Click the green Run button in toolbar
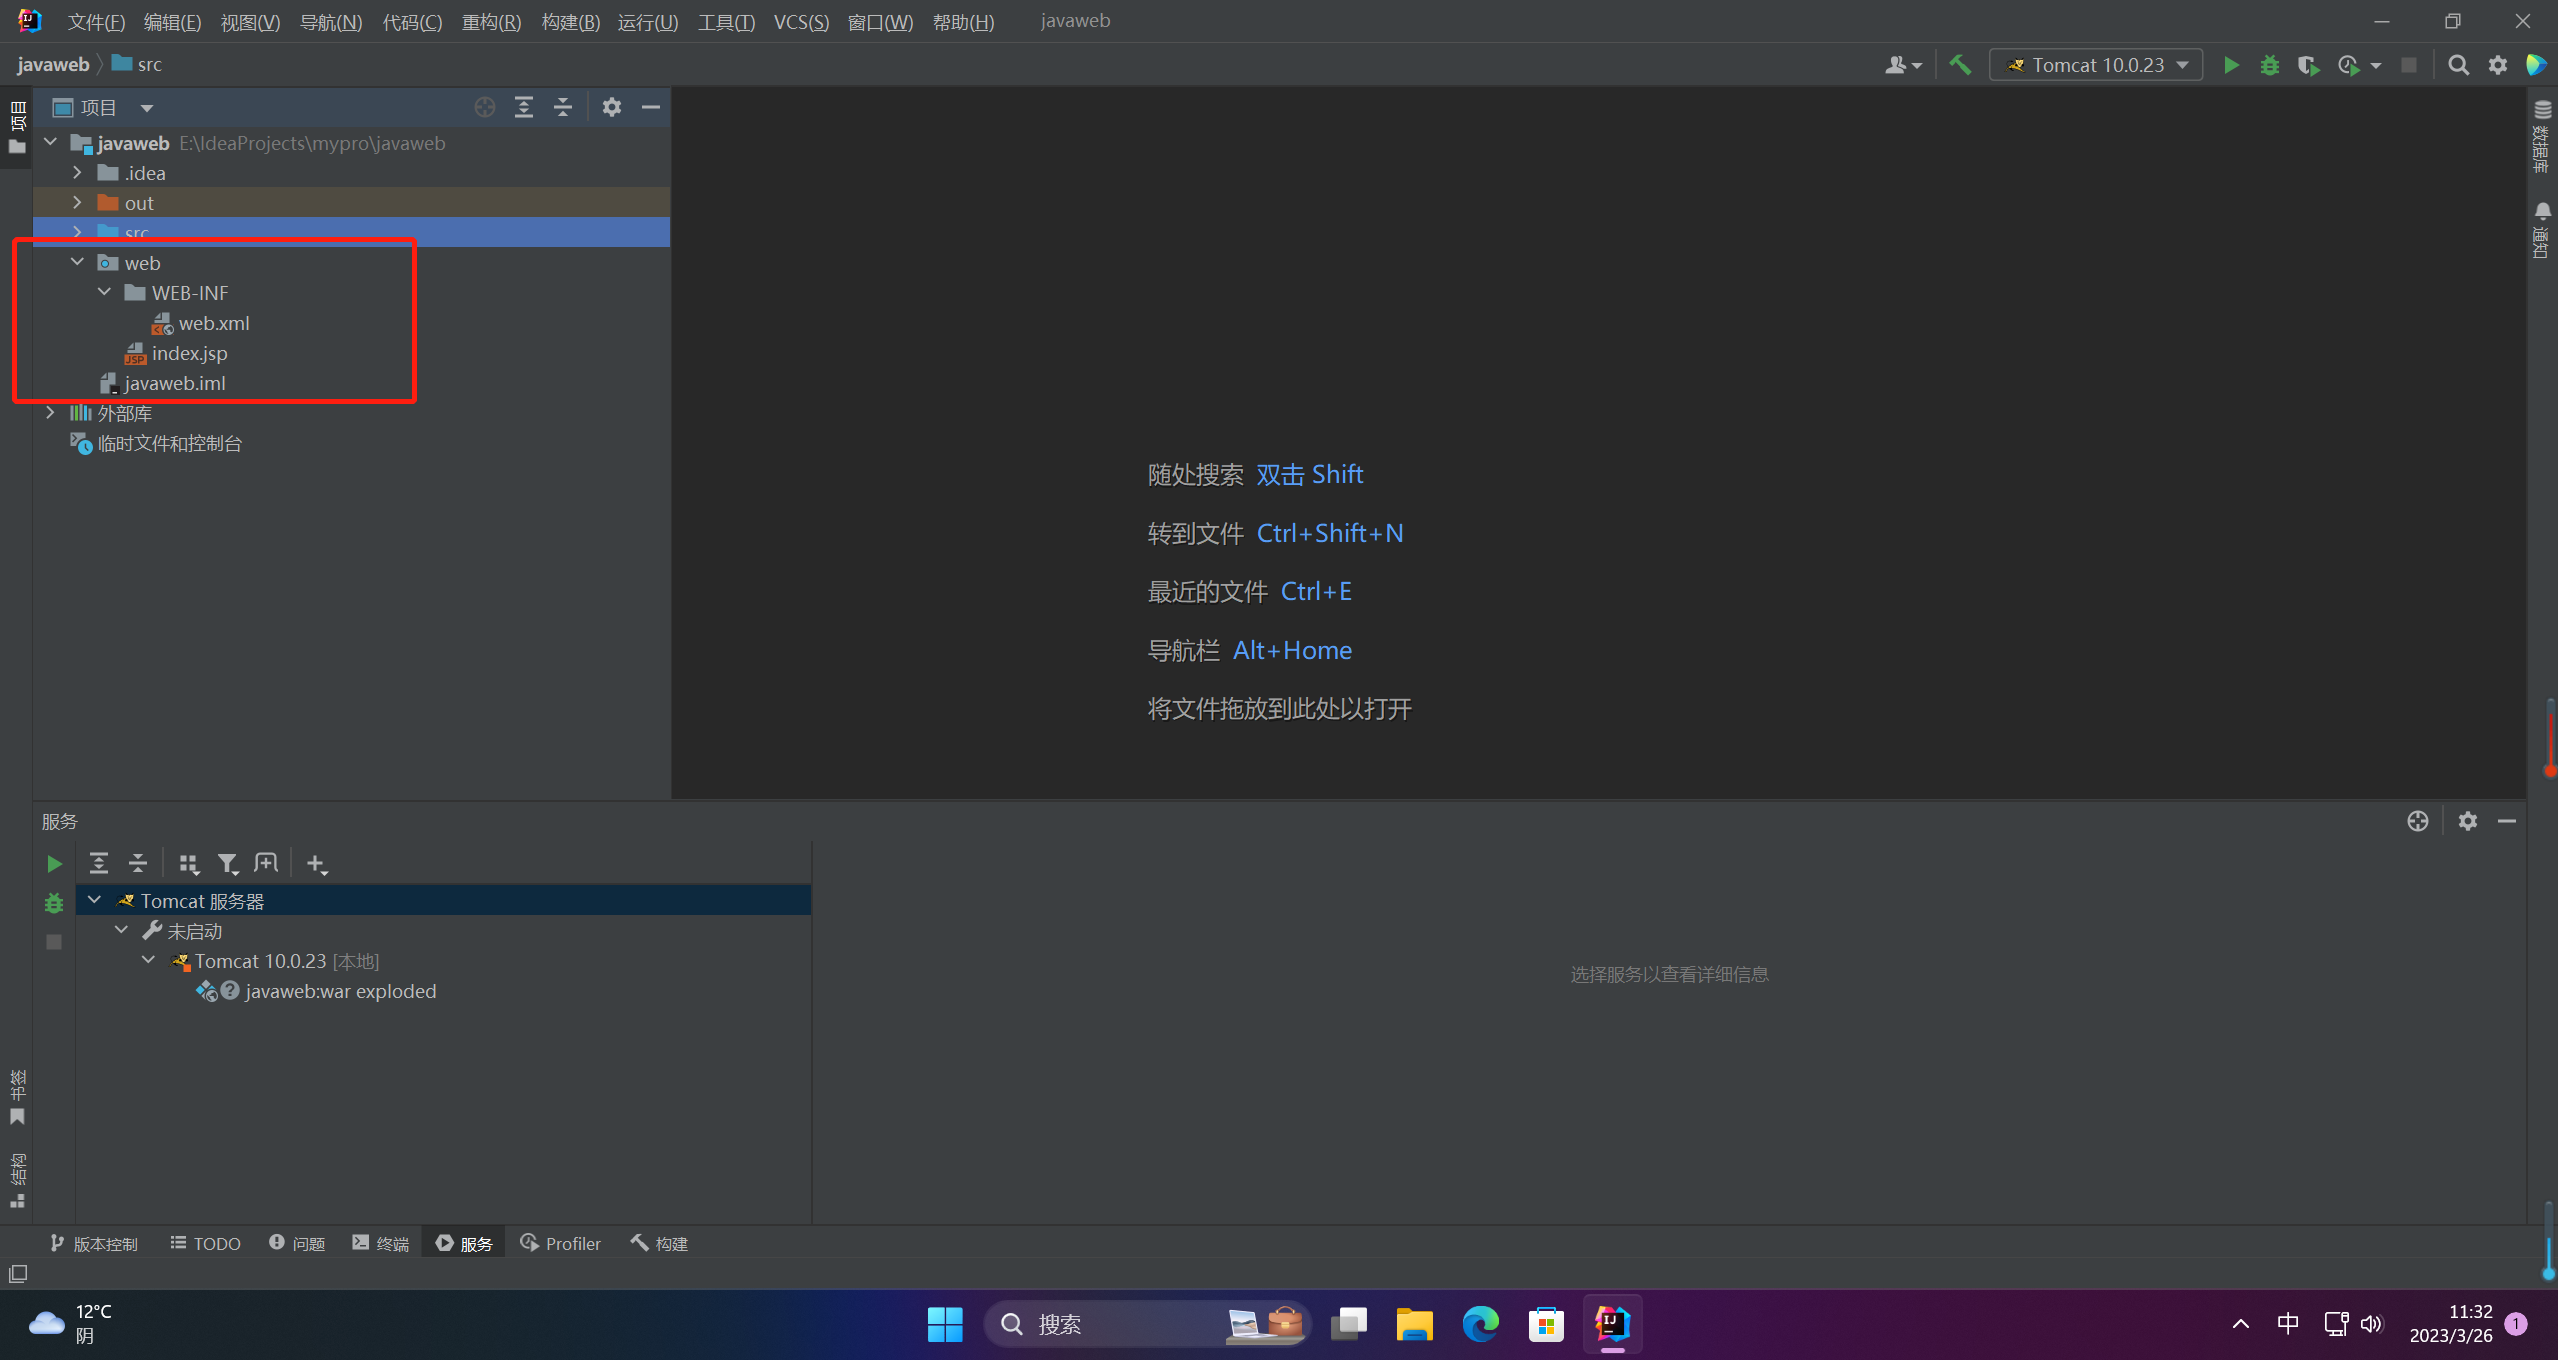Viewport: 2558px width, 1360px height. pos(2230,65)
